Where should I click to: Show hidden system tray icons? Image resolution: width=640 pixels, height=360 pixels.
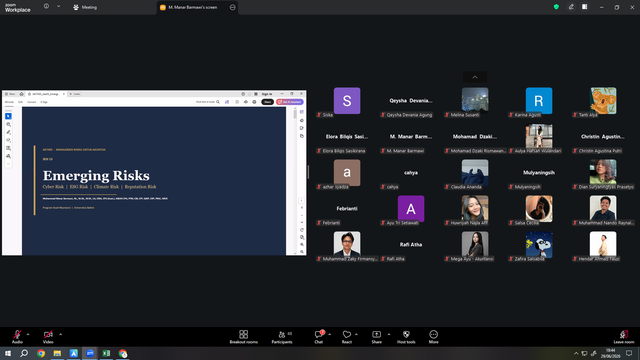pyautogui.click(x=576, y=353)
